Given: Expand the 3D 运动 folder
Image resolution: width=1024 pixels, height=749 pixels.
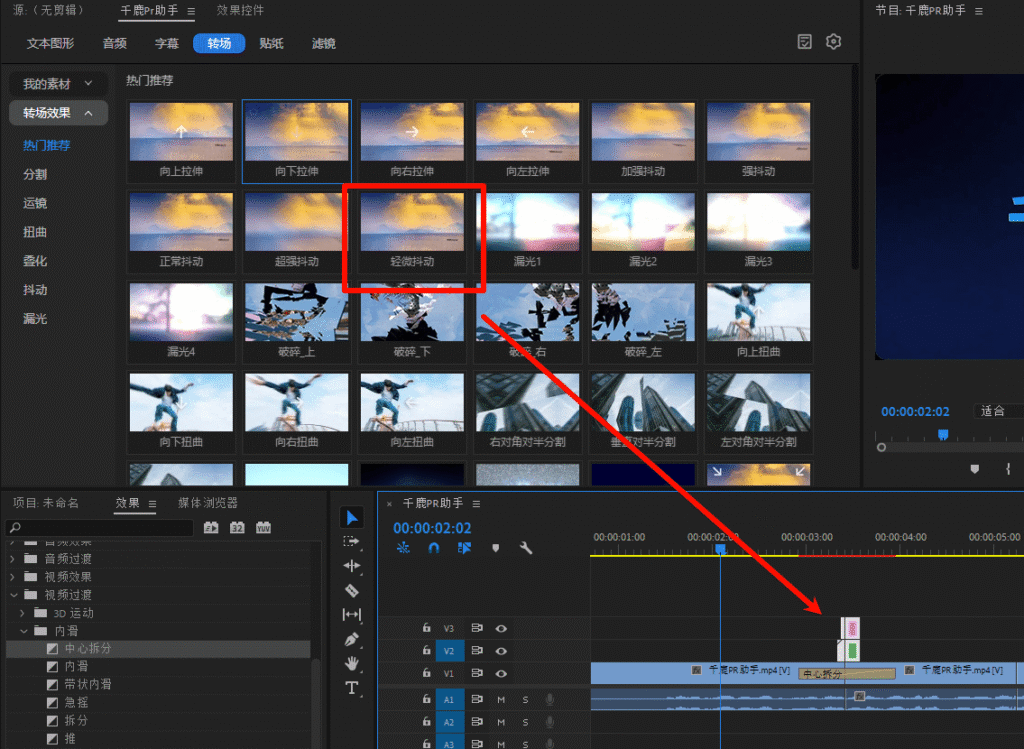Looking at the screenshot, I should click(24, 613).
